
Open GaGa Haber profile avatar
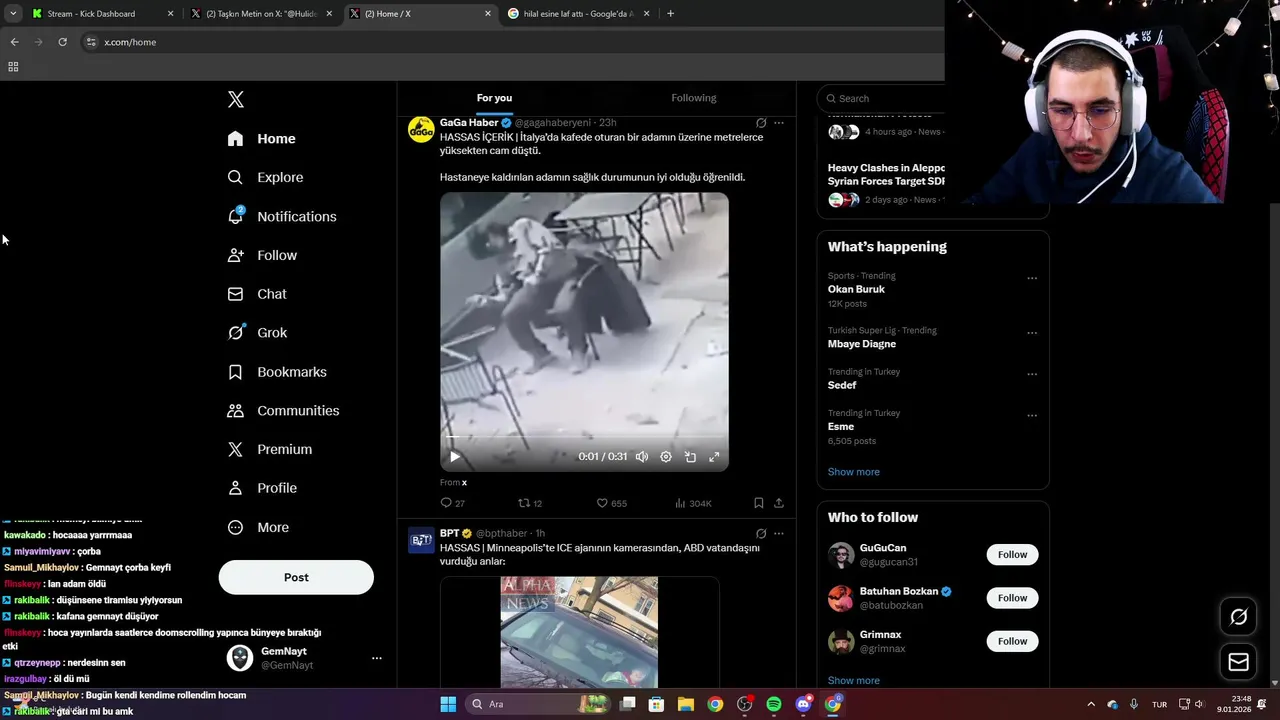pyautogui.click(x=421, y=130)
